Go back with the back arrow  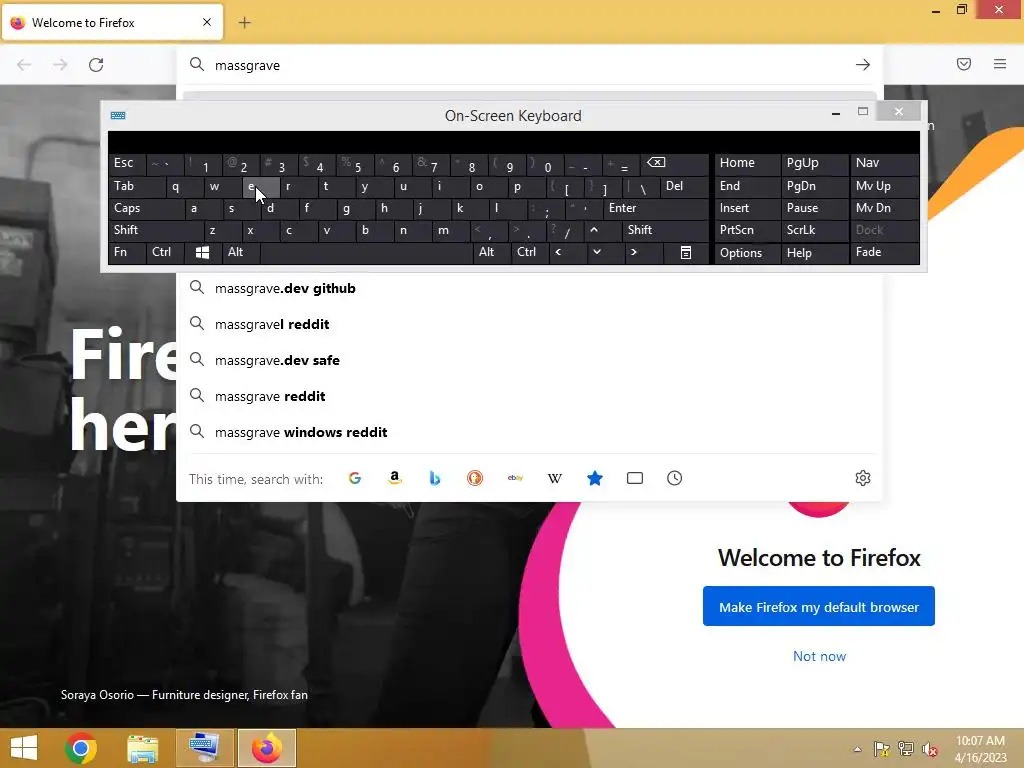point(24,65)
